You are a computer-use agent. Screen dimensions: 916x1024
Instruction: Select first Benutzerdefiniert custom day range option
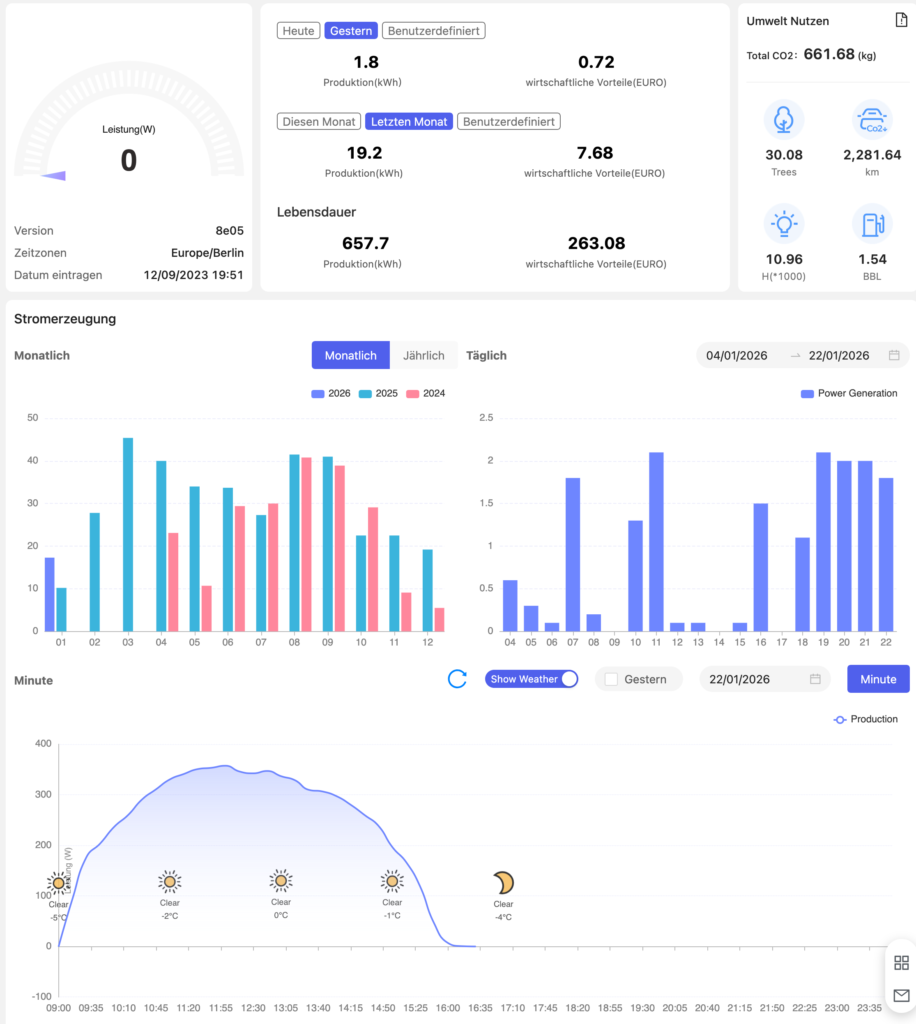433,31
